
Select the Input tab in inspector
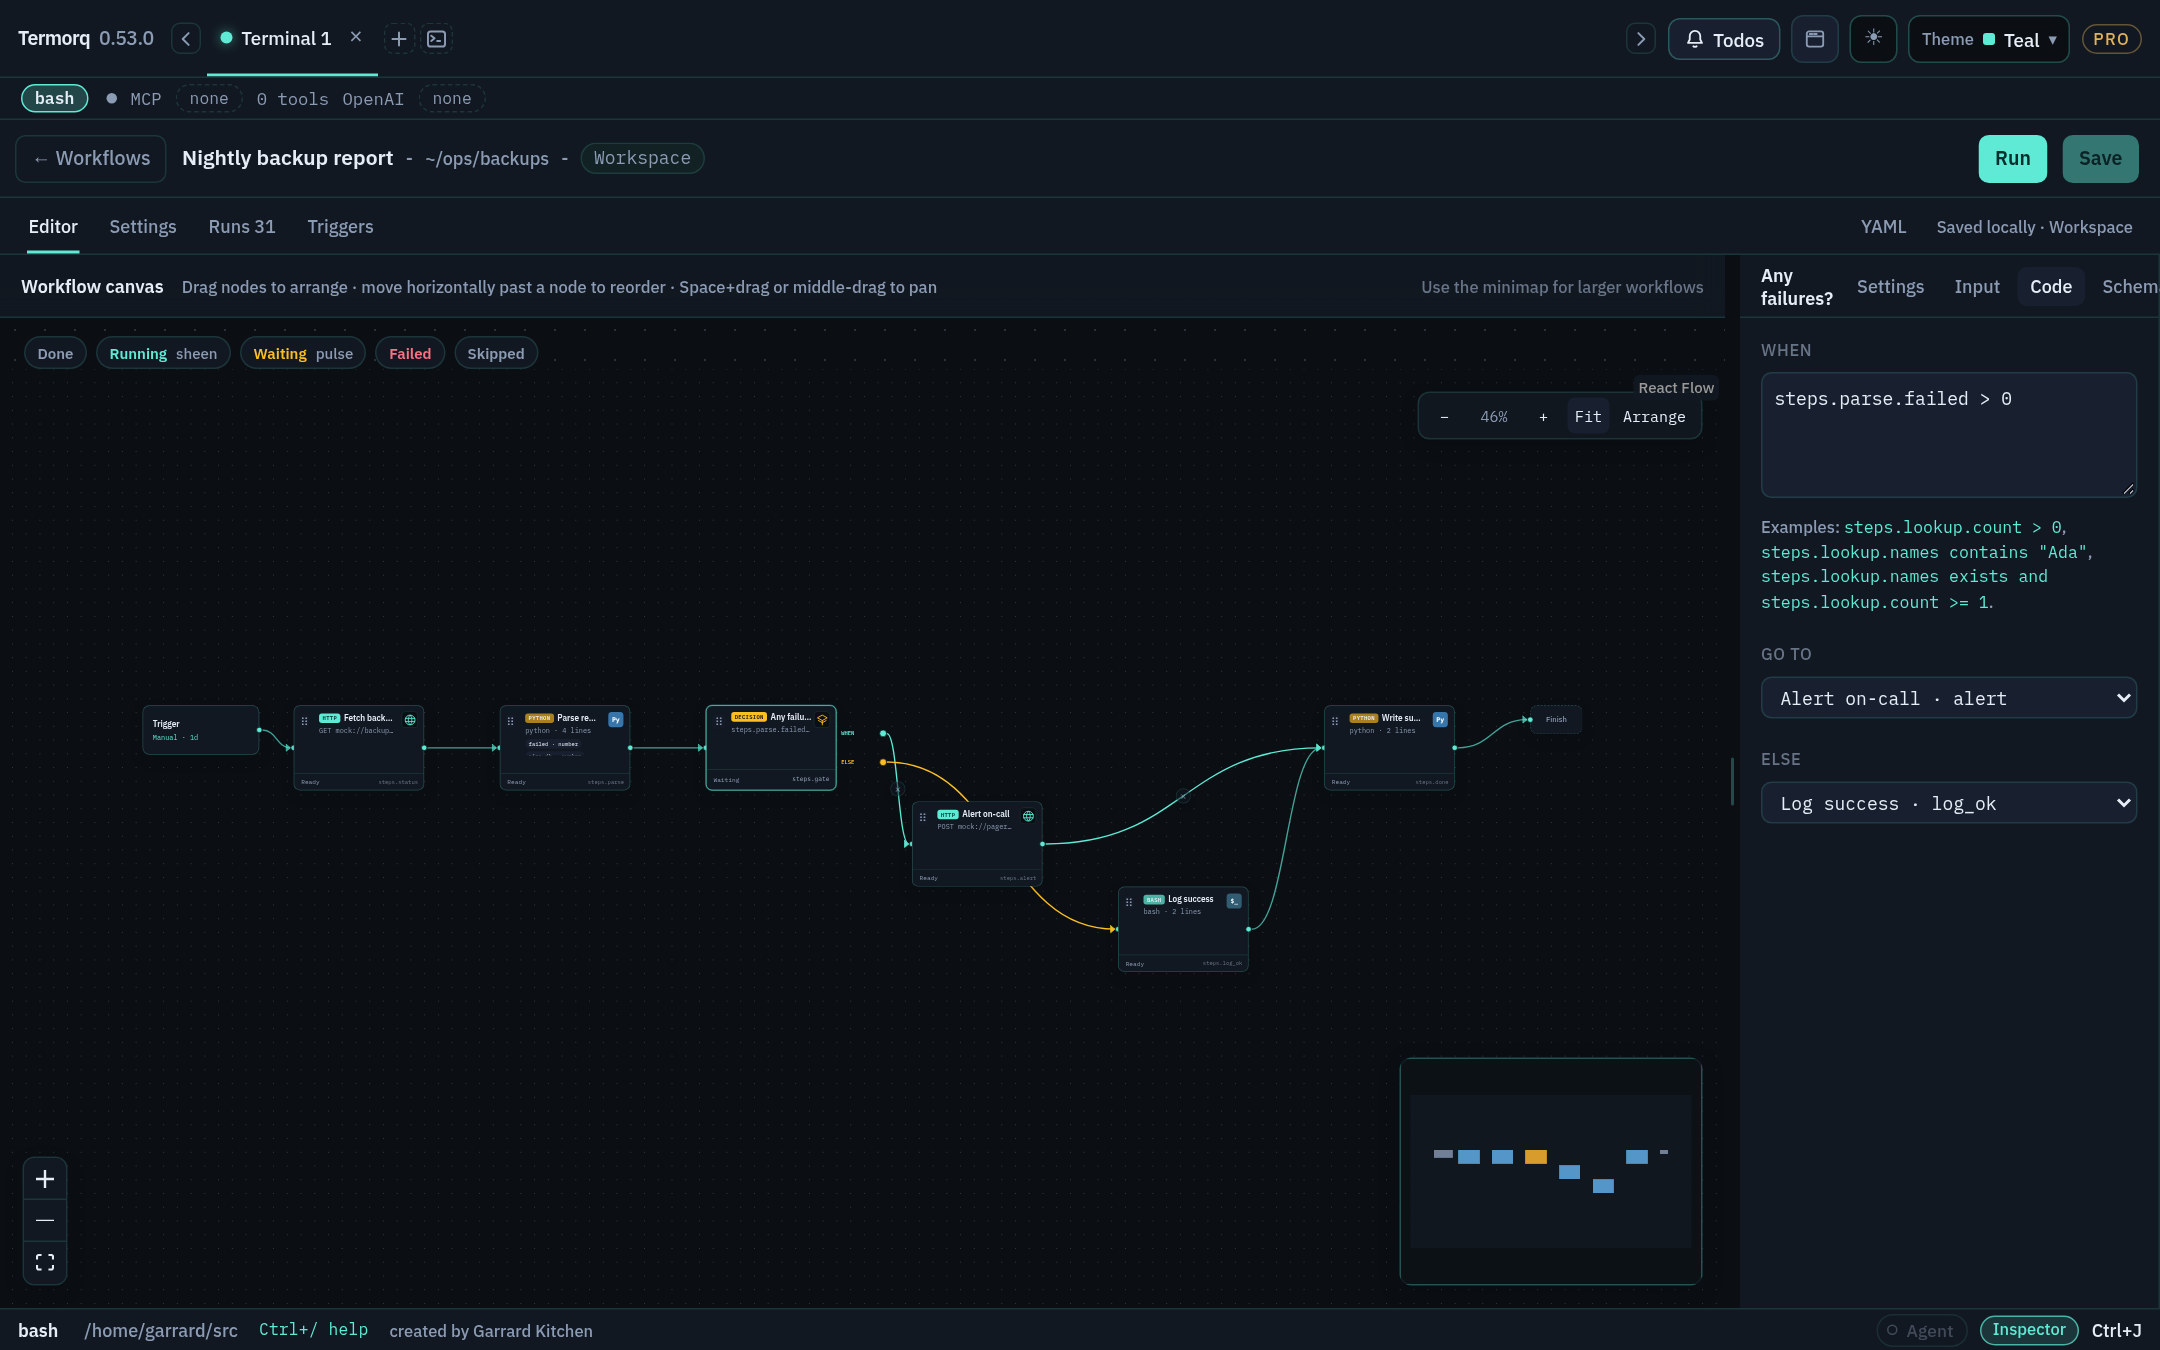(1977, 287)
